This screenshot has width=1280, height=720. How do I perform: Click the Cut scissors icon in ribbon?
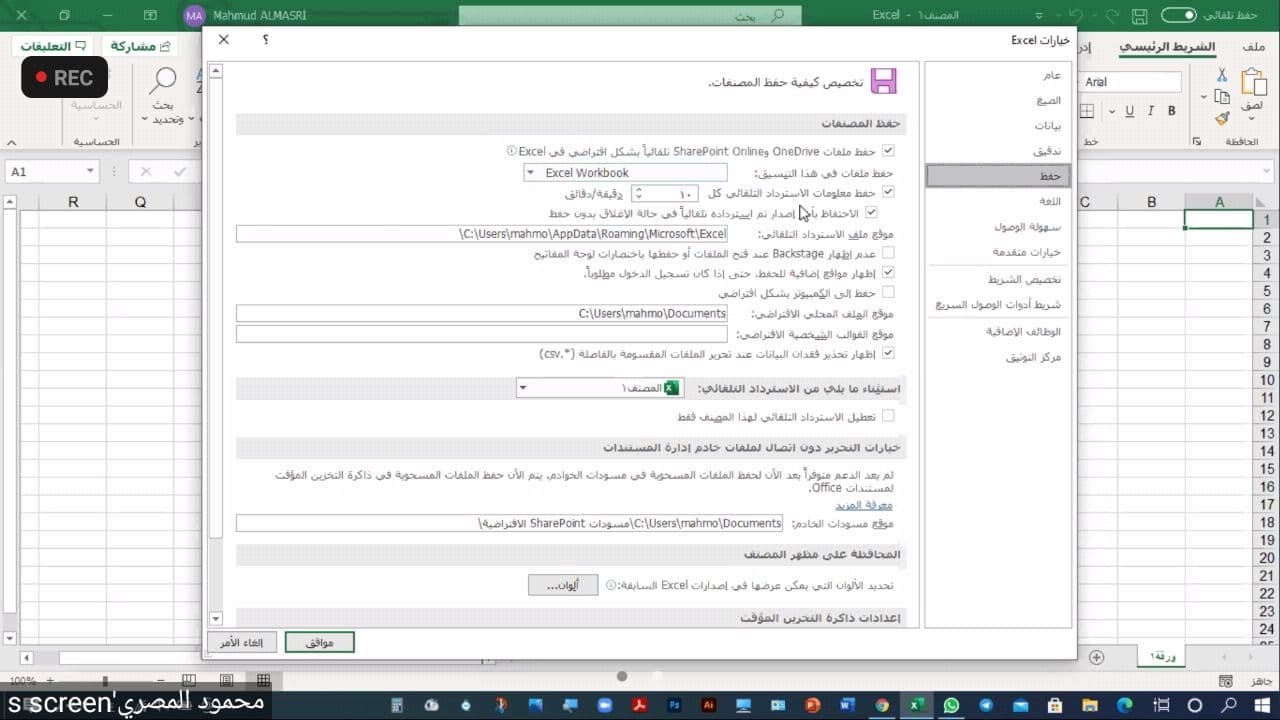pyautogui.click(x=1221, y=75)
